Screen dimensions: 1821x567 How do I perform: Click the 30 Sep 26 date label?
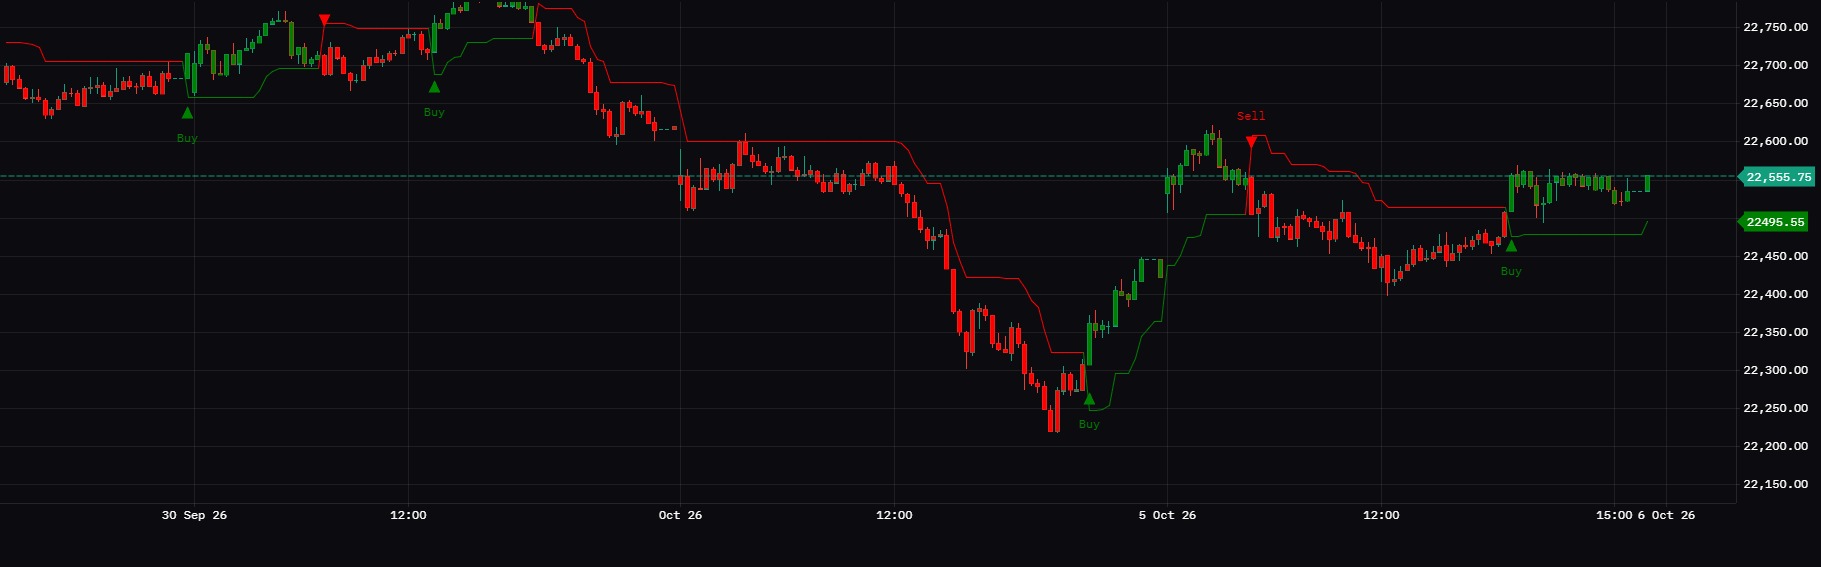click(194, 515)
